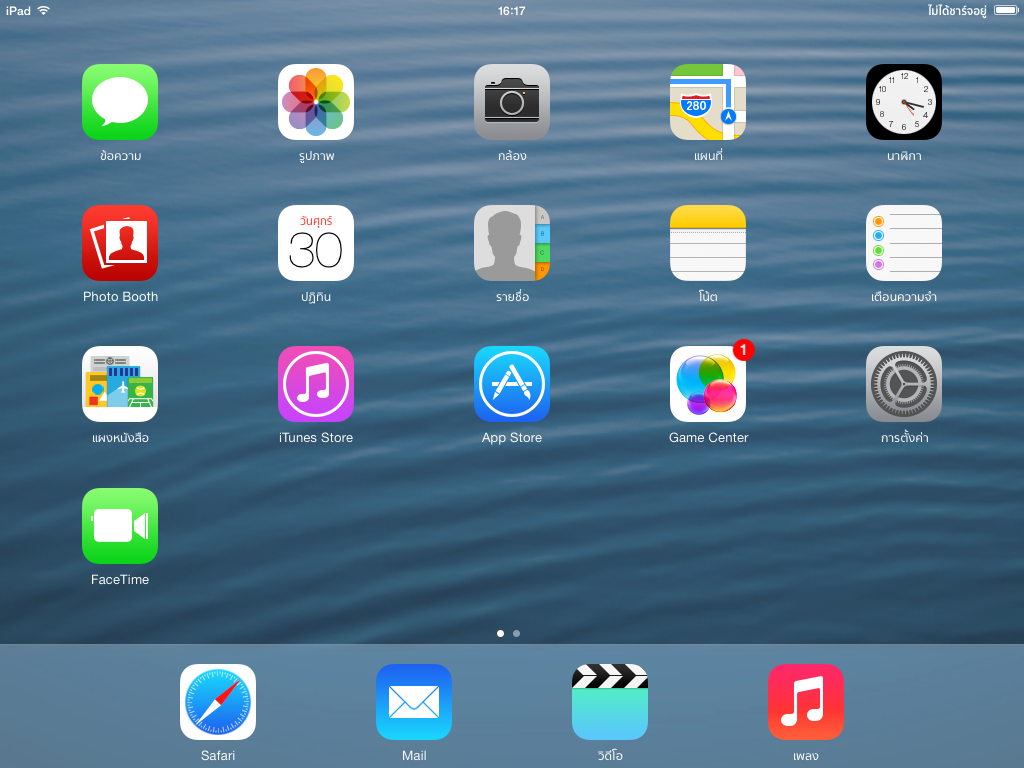Image resolution: width=1024 pixels, height=768 pixels.
Task: Open the Messages app (ข้อความ)
Action: [x=120, y=102]
